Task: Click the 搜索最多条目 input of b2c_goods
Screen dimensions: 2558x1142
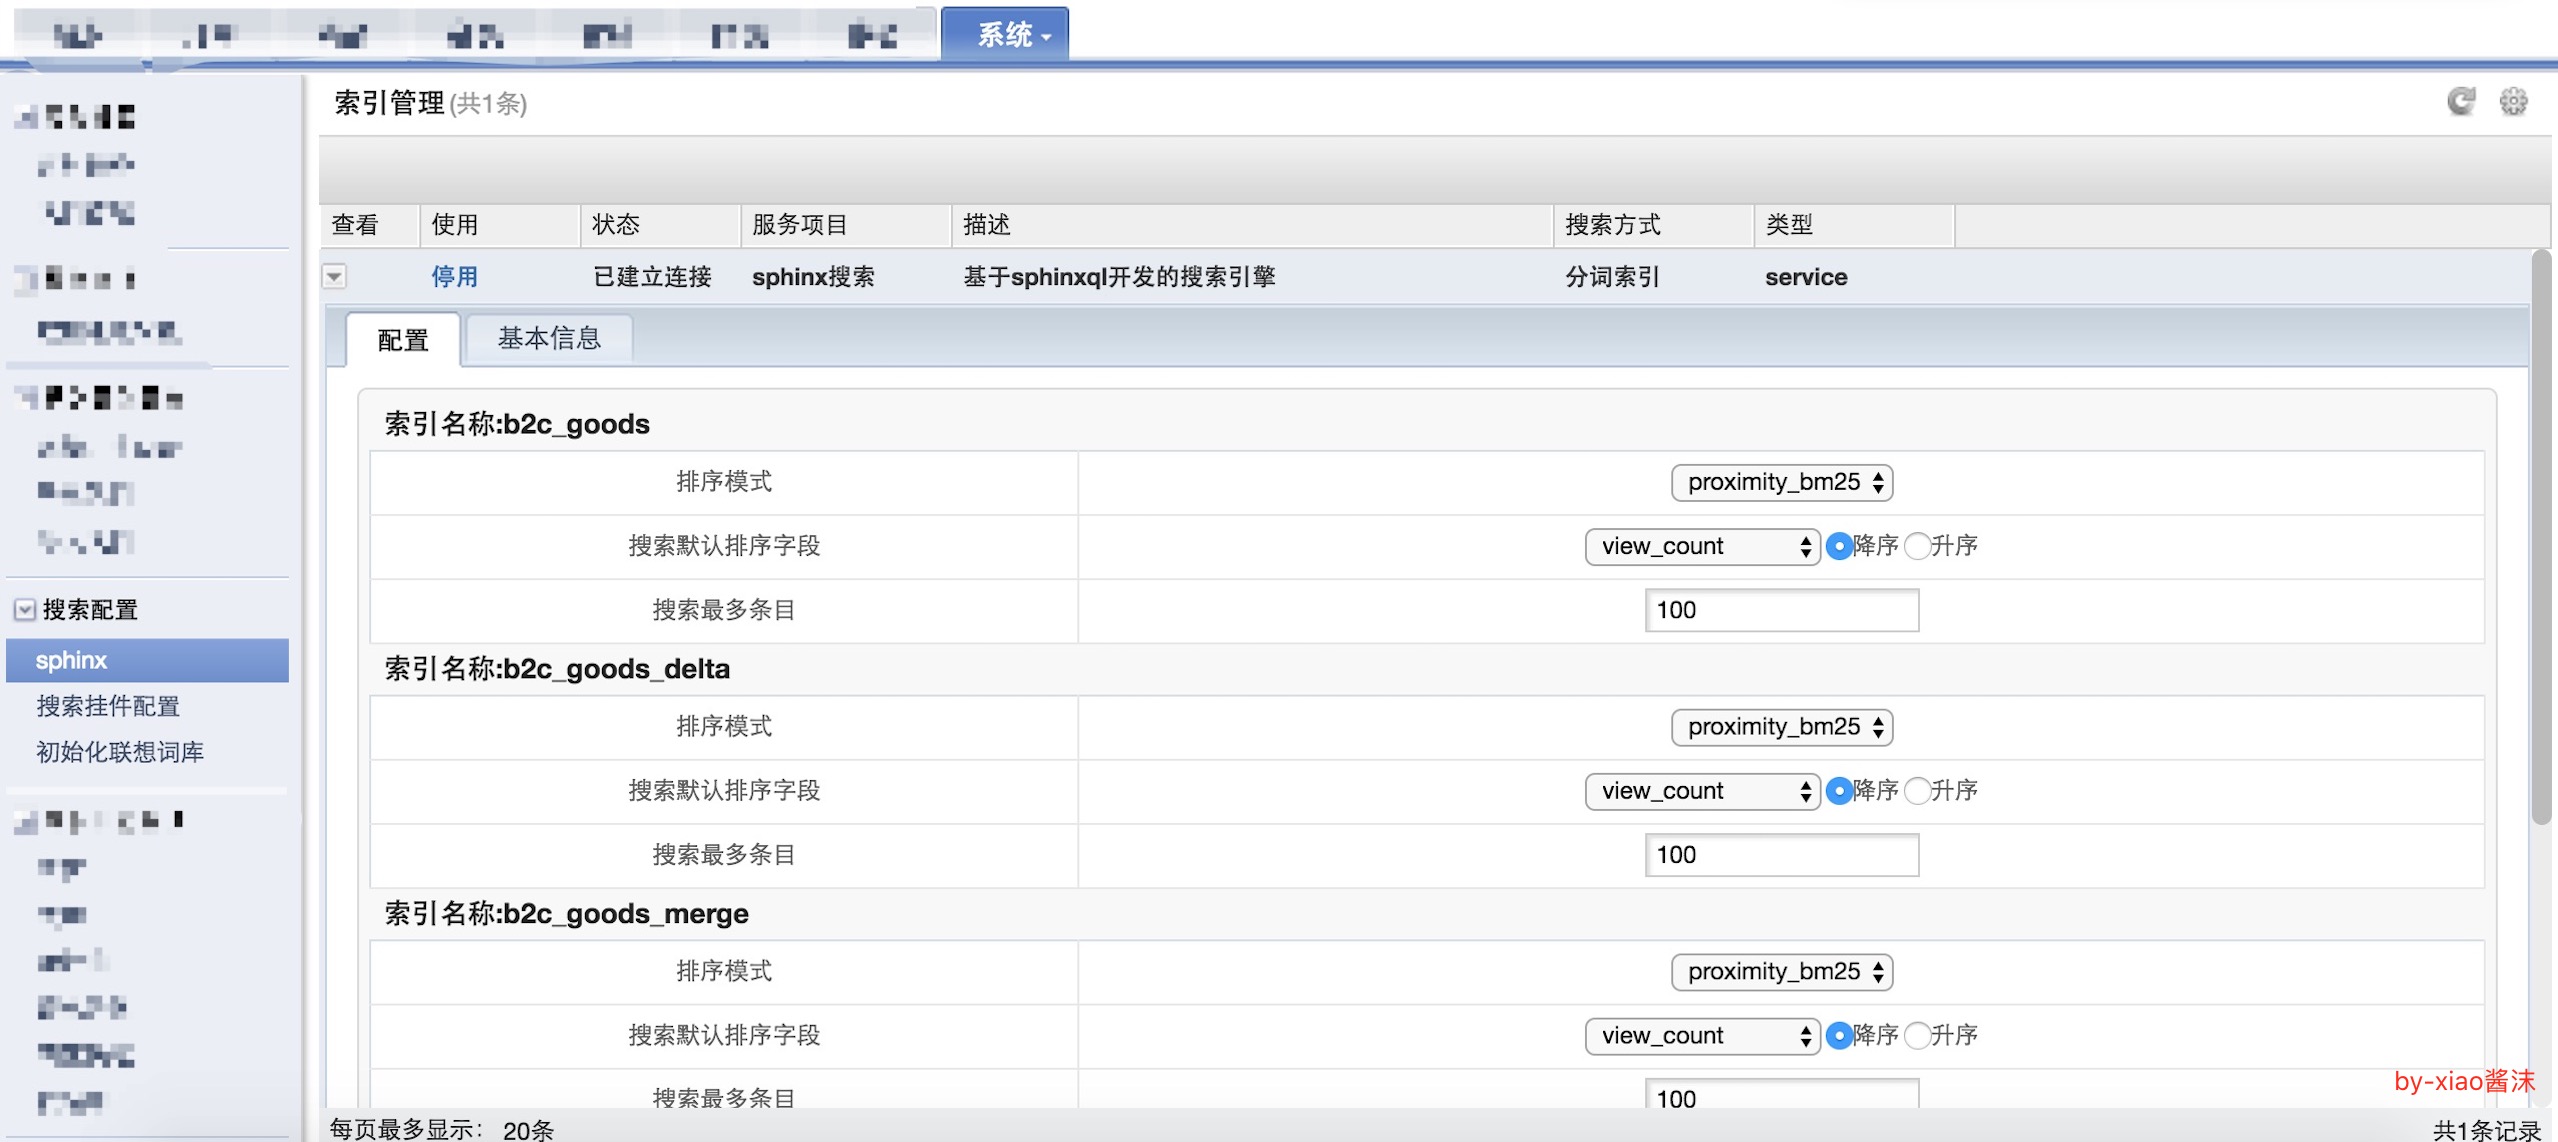Action: (1781, 609)
